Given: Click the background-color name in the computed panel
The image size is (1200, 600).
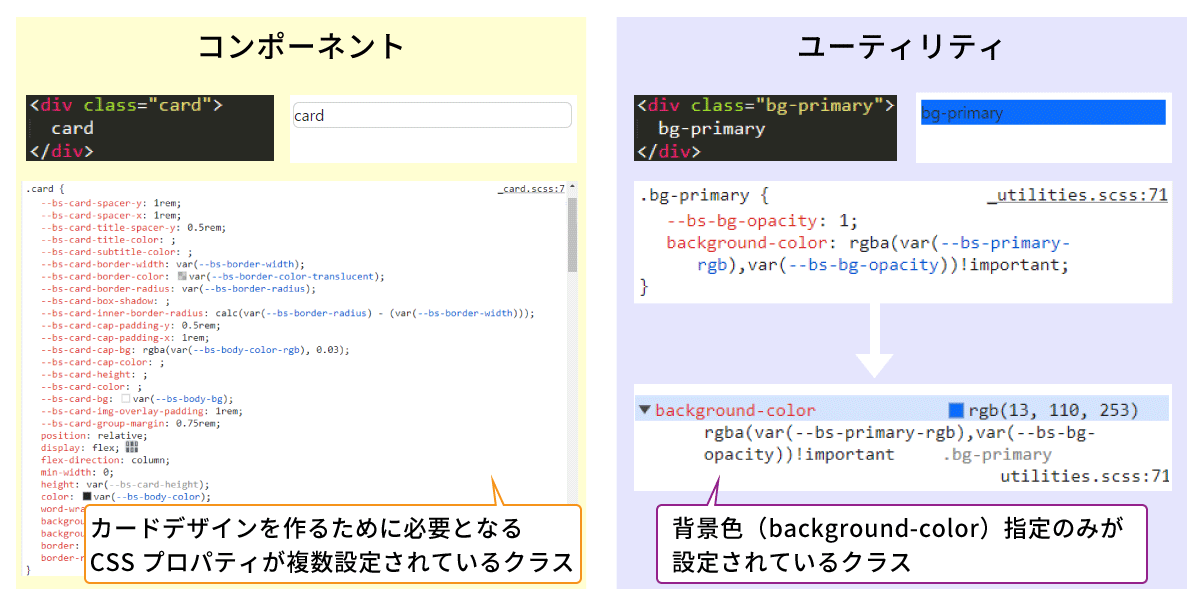Looking at the screenshot, I should (x=735, y=410).
